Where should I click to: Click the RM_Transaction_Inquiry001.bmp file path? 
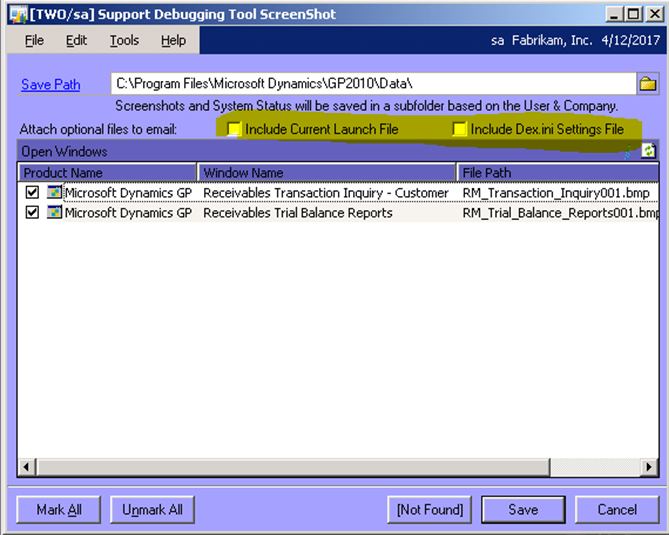coord(556,193)
